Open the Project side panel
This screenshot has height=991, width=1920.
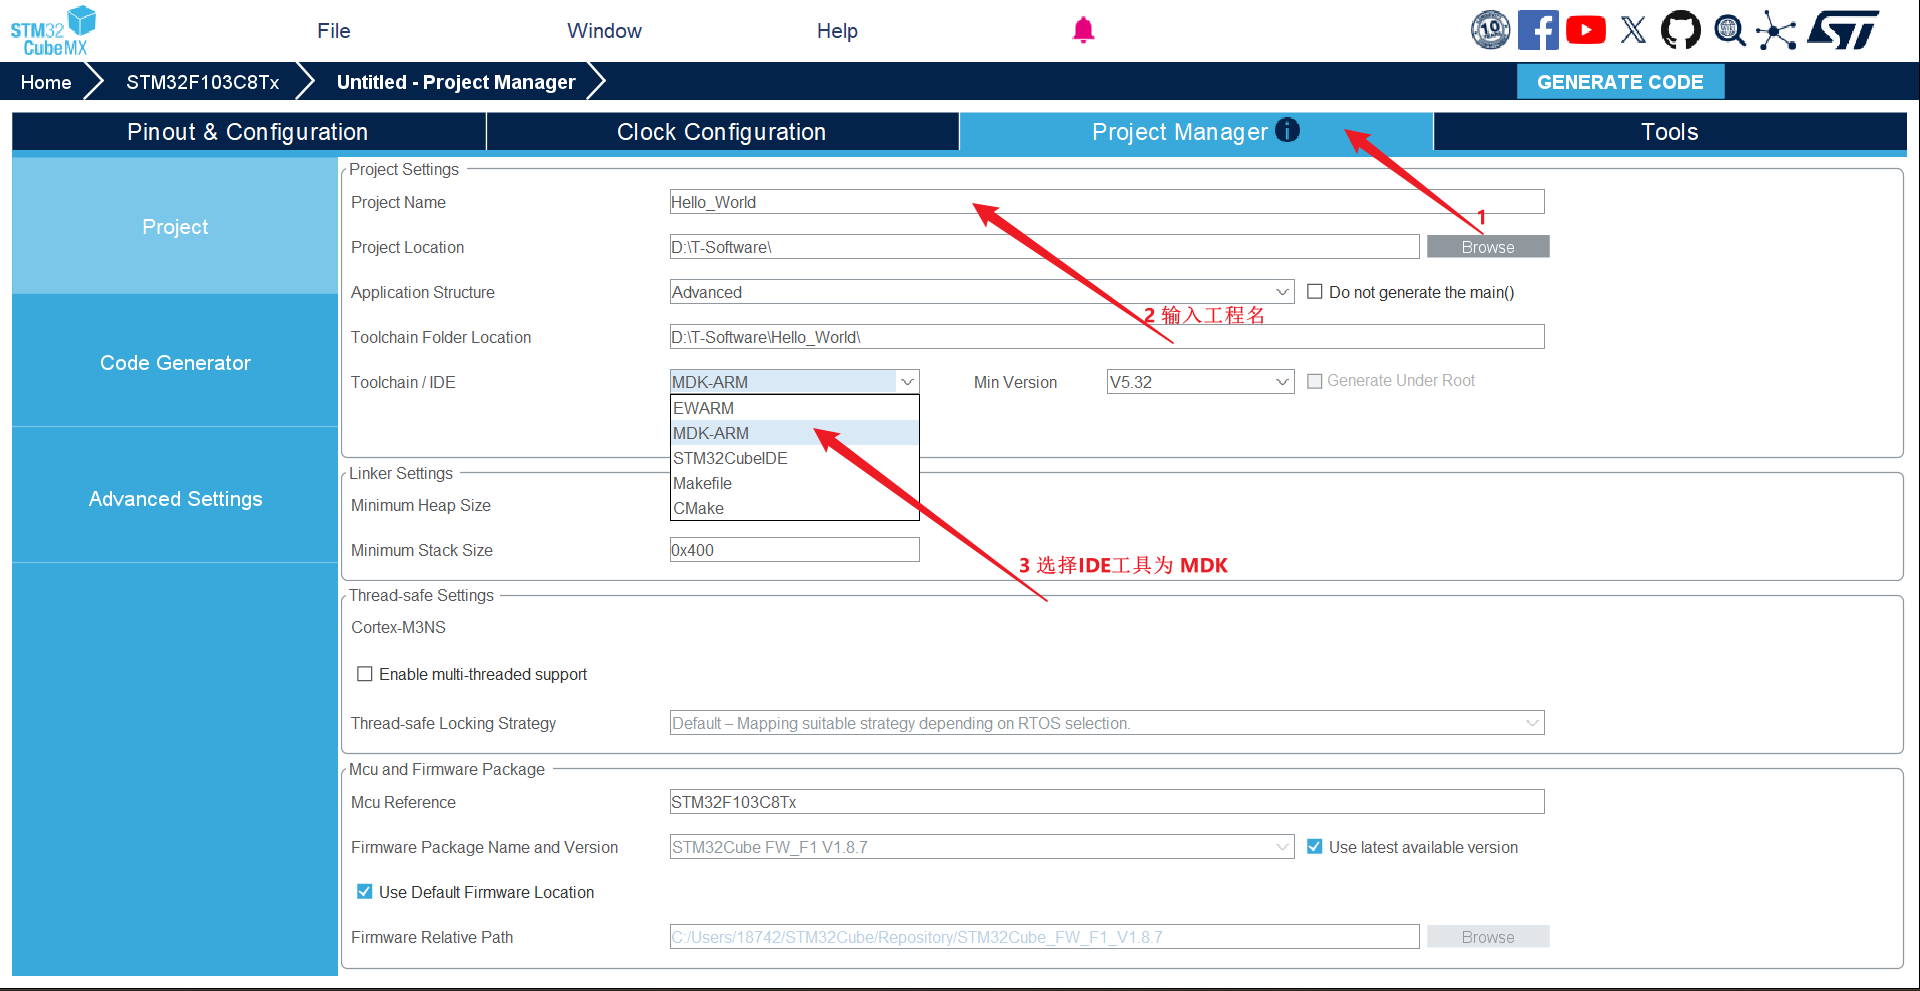click(175, 227)
